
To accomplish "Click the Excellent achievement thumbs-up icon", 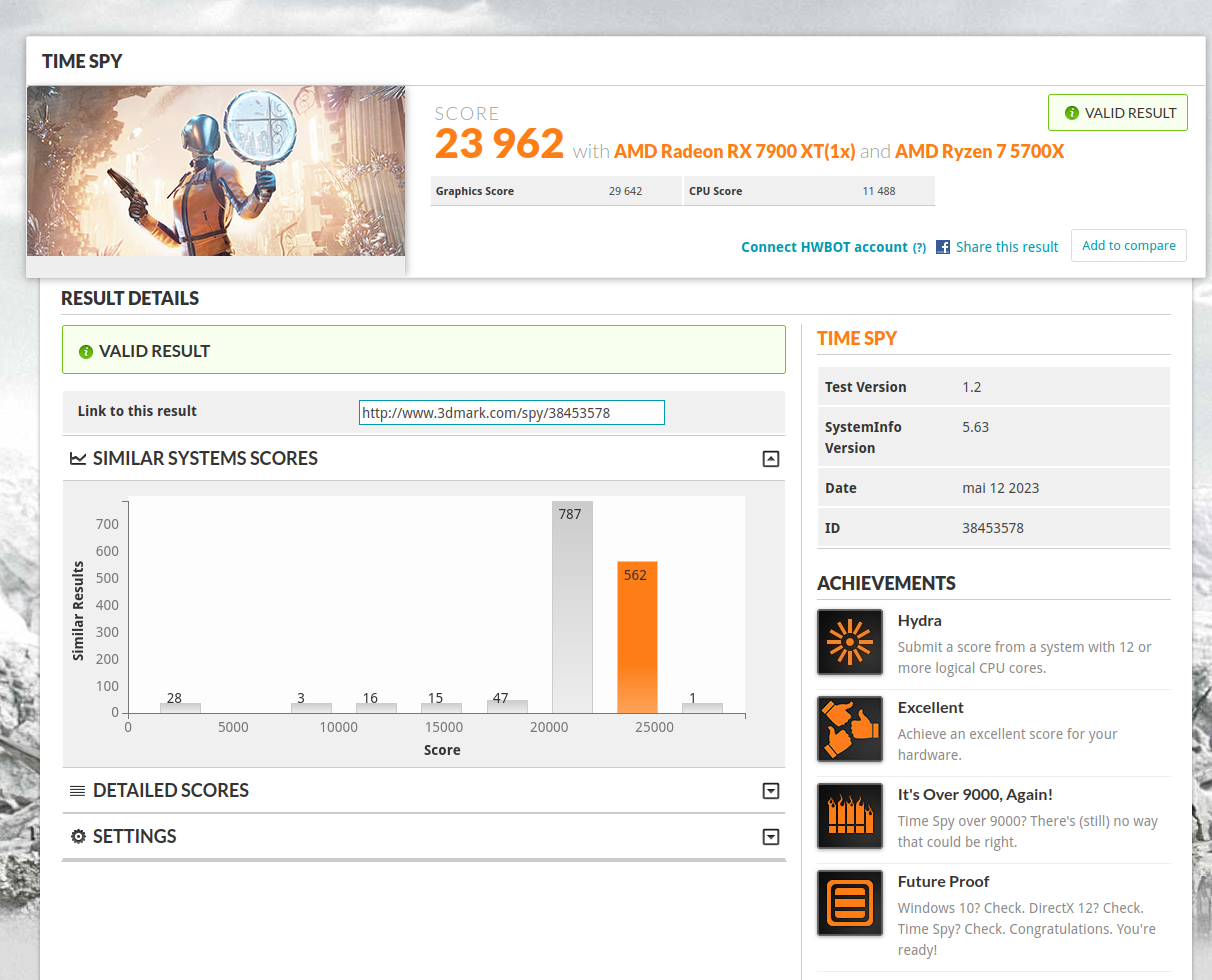I will coord(850,729).
